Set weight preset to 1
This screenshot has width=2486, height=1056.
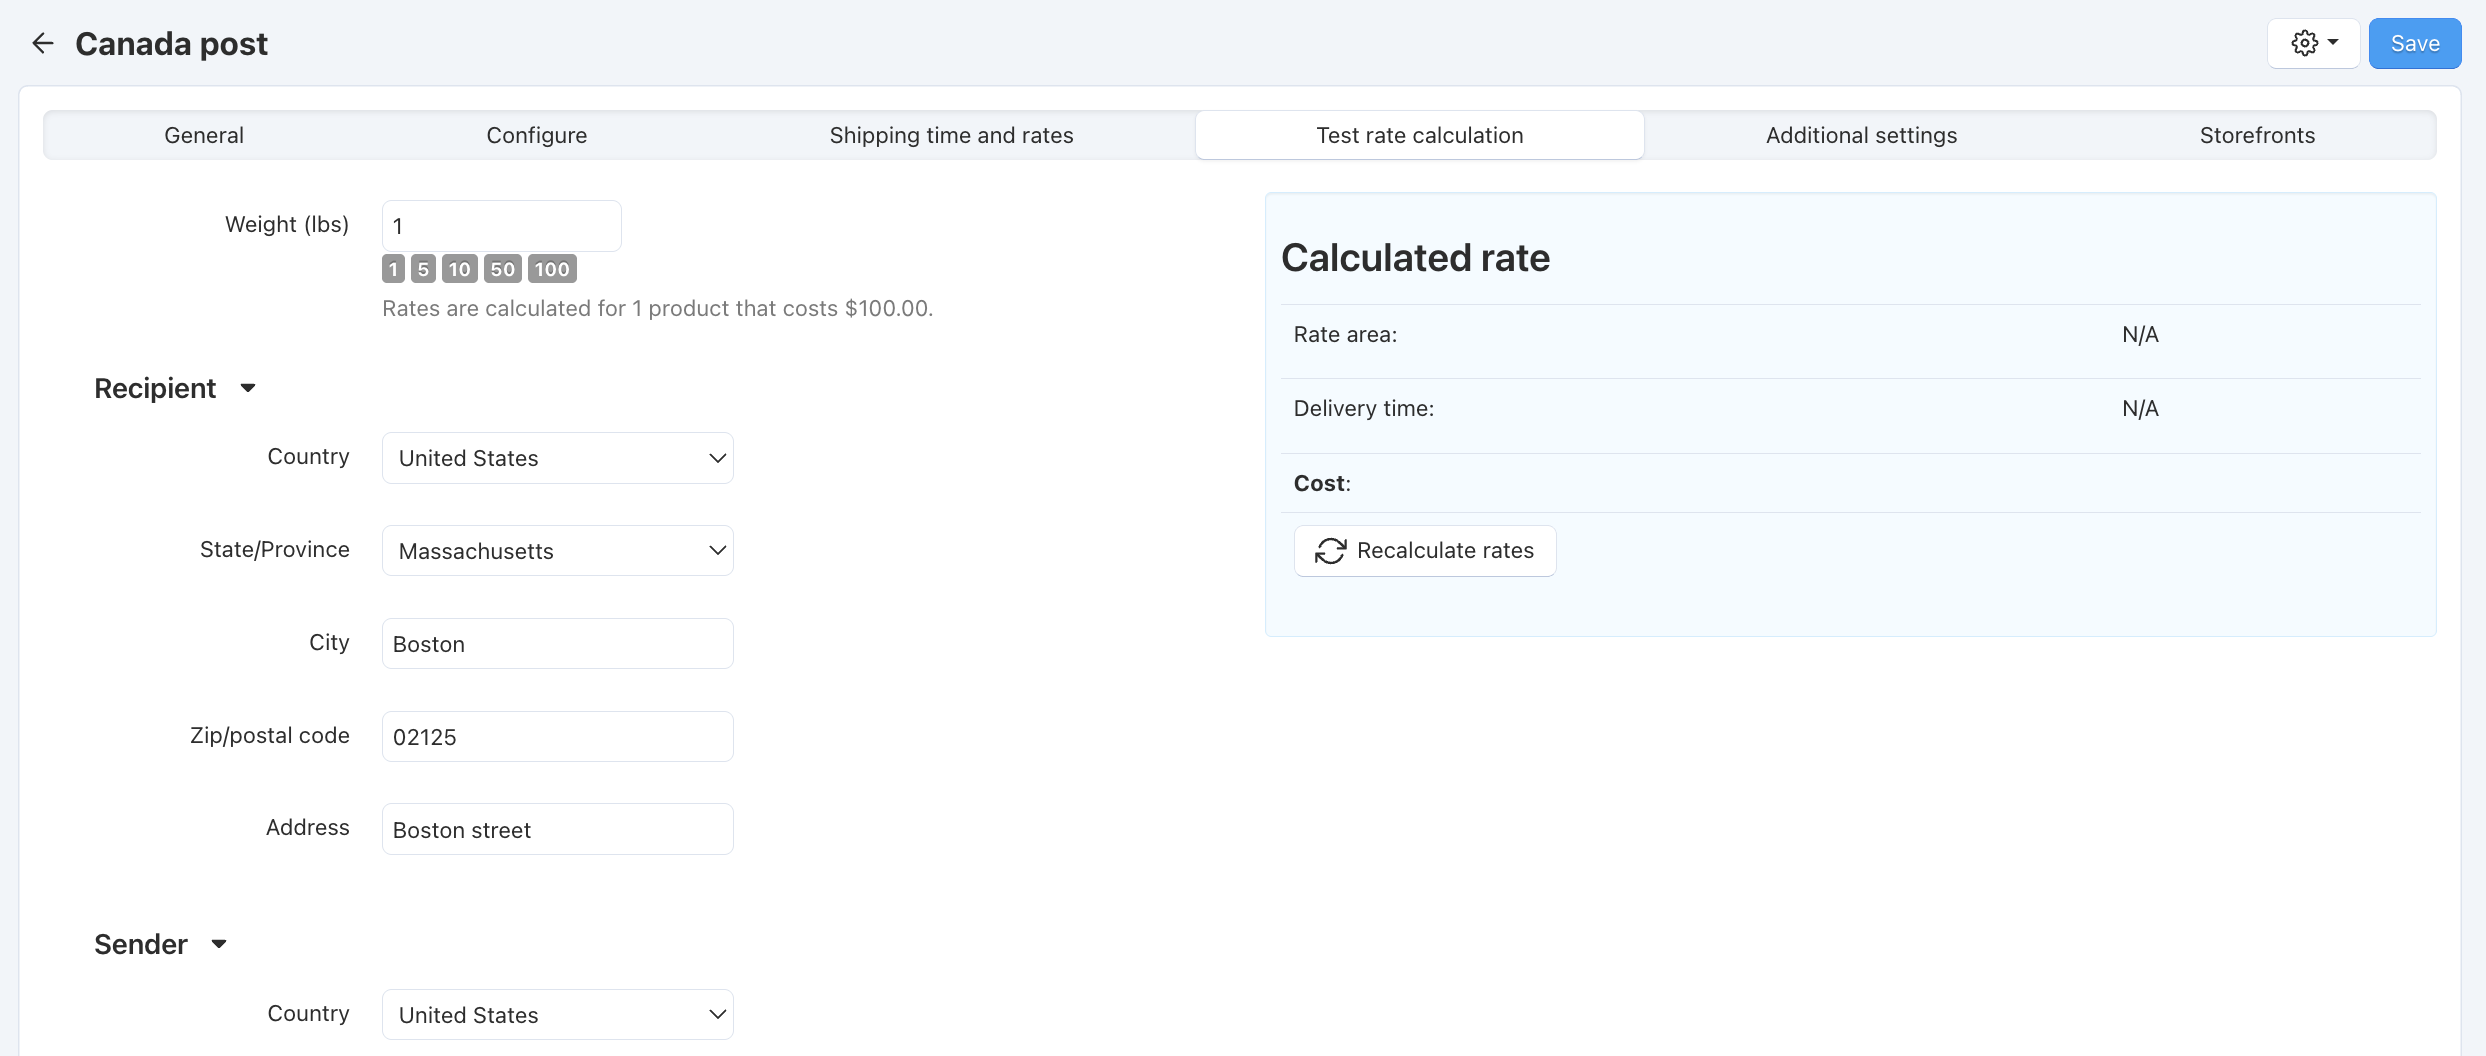393,269
